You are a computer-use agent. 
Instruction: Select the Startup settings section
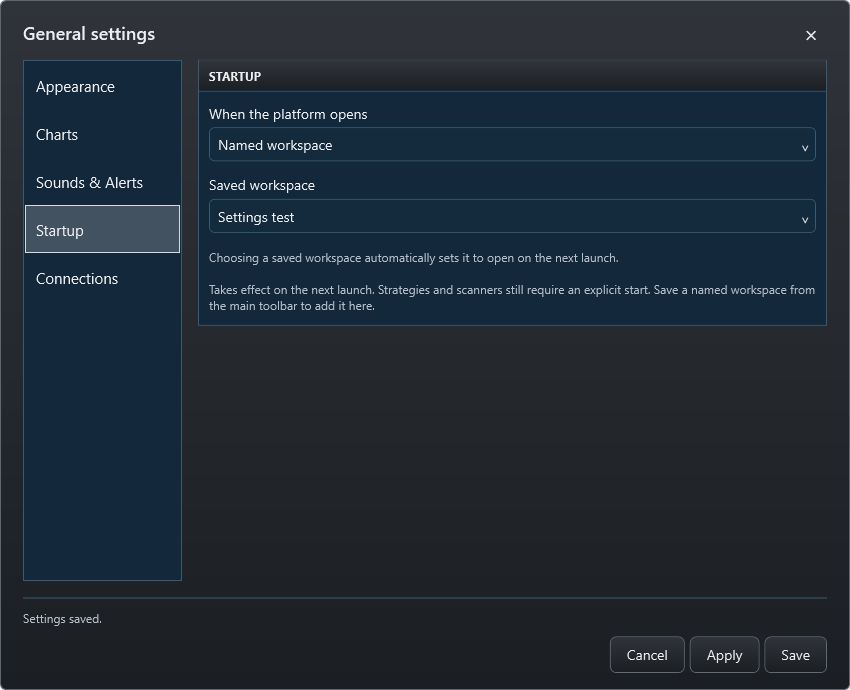(x=102, y=229)
